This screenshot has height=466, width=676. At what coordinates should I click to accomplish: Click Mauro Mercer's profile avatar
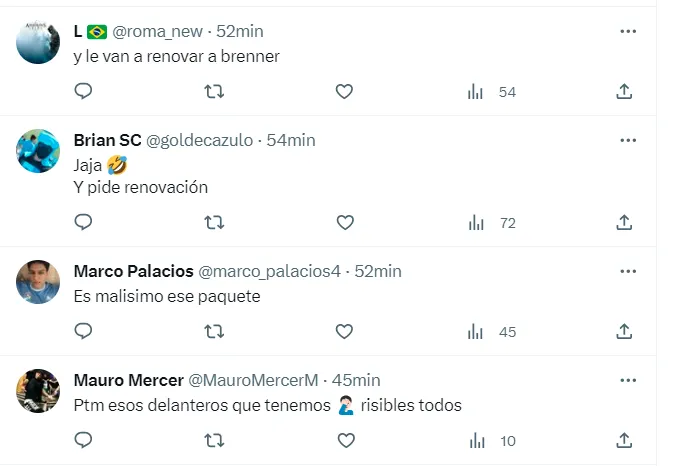coord(38,391)
